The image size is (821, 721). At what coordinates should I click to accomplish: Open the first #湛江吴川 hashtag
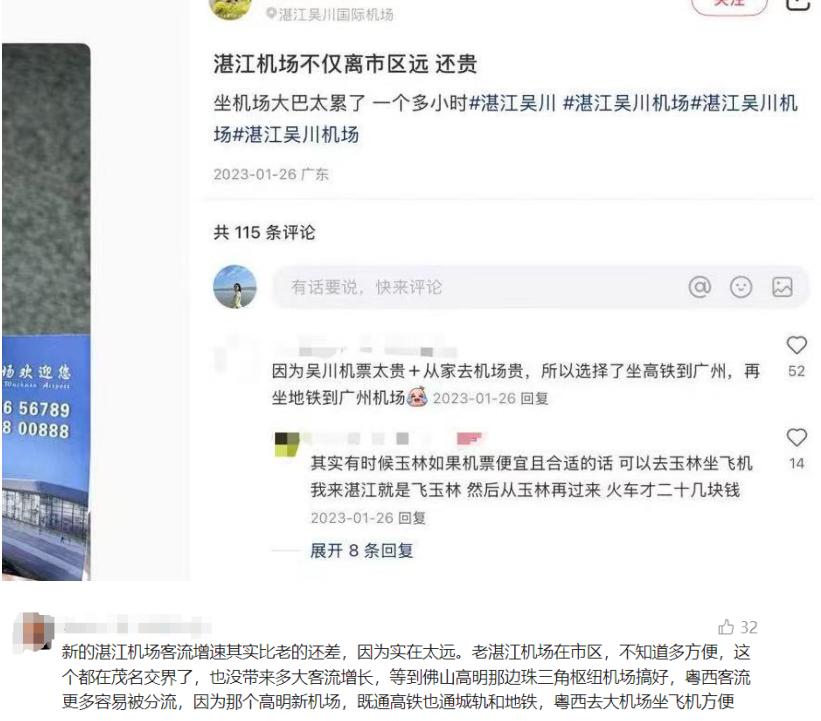512,103
